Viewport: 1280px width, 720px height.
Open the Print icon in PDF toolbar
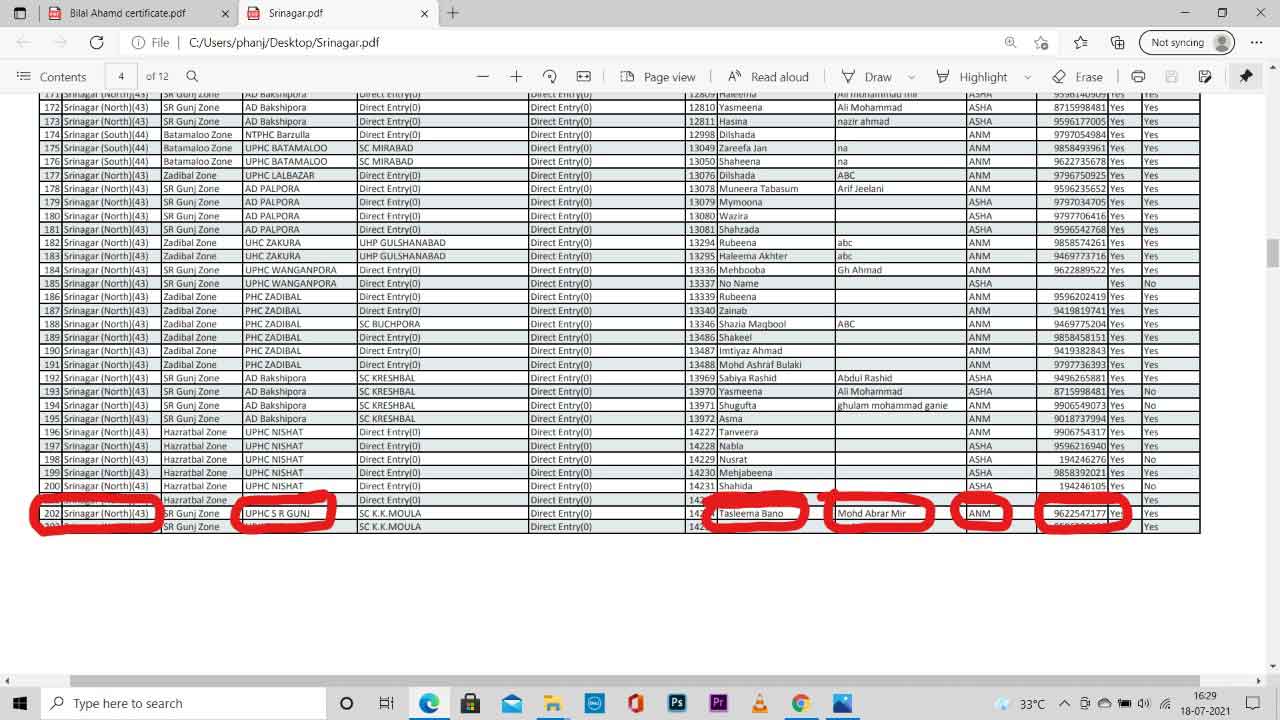coord(1138,77)
